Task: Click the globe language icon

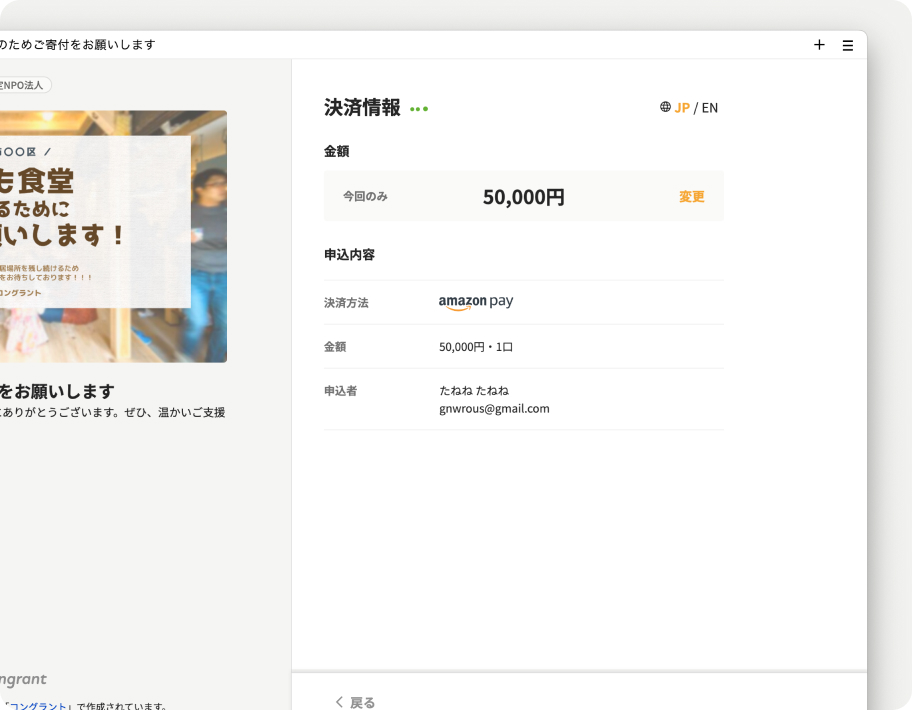Action: (665, 107)
